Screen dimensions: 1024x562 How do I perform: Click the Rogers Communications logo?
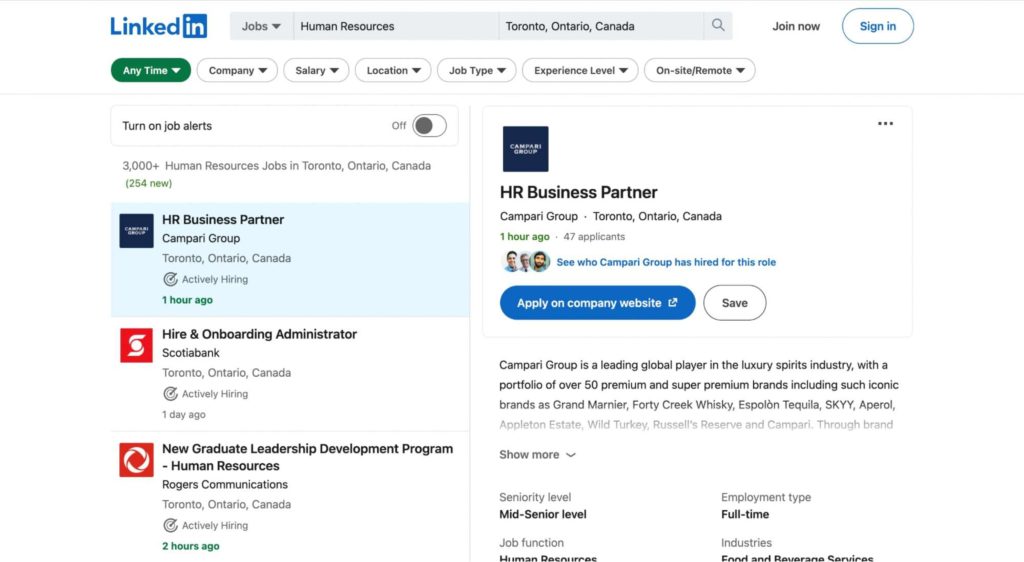pyautogui.click(x=136, y=460)
